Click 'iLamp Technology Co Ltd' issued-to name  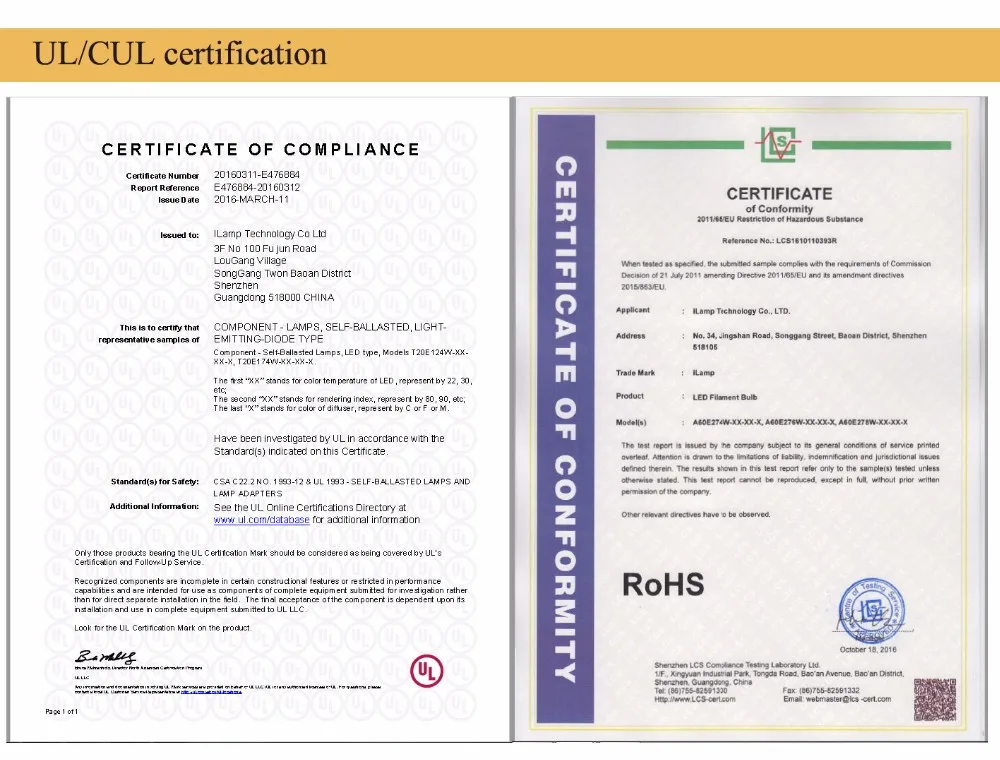tap(270, 233)
